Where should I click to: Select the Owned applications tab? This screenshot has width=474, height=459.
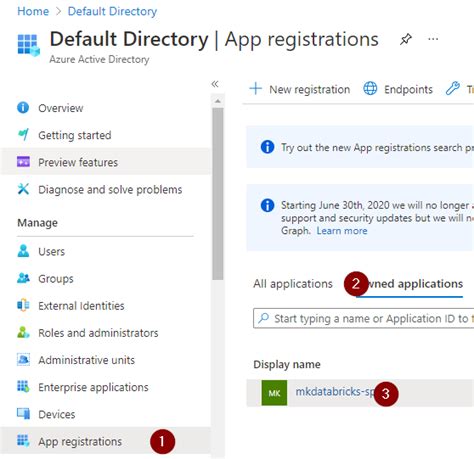[x=409, y=284]
